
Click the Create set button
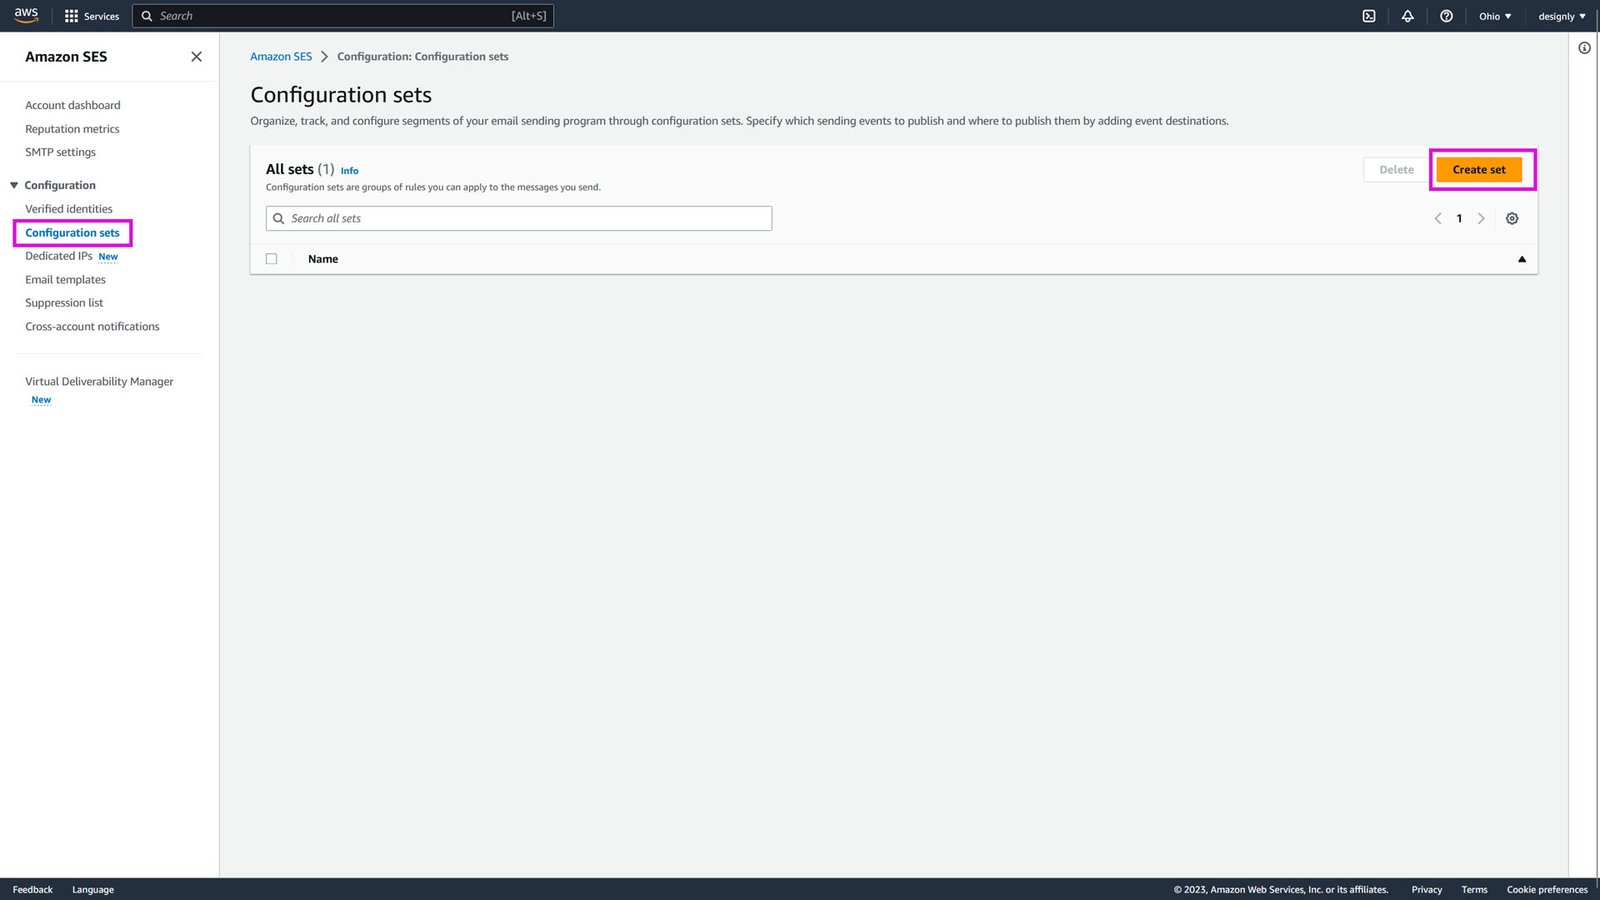1479,169
